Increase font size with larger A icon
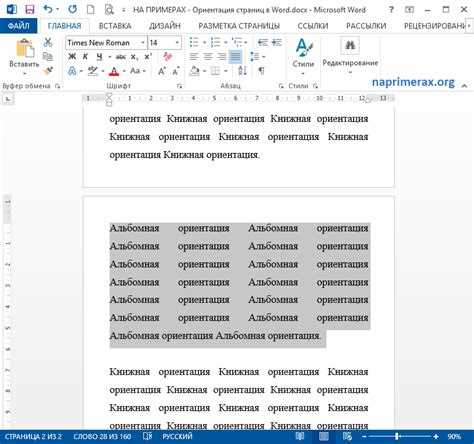 coord(162,71)
